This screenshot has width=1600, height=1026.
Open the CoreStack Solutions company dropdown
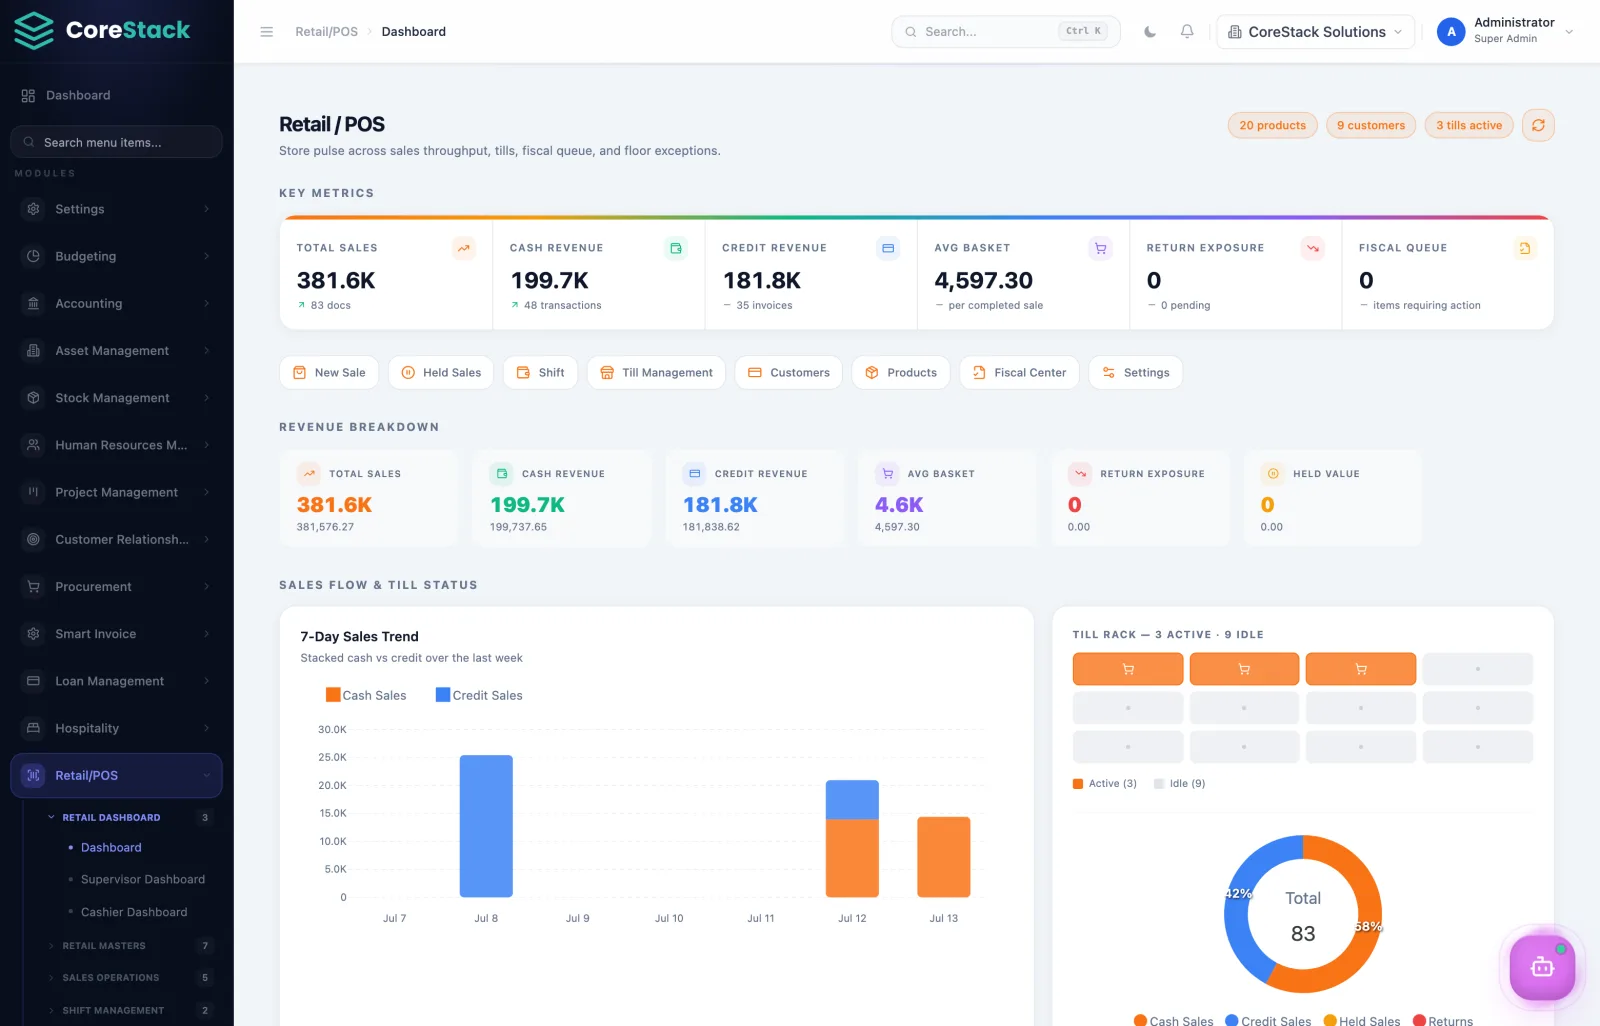(1315, 32)
